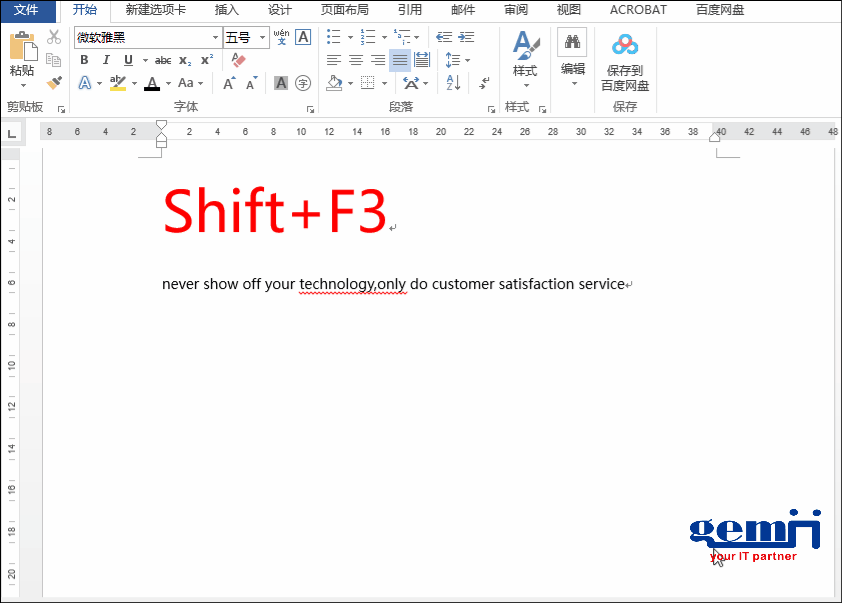This screenshot has width=842, height=603.
Task: Apply yellow text highlight color
Action: click(116, 82)
